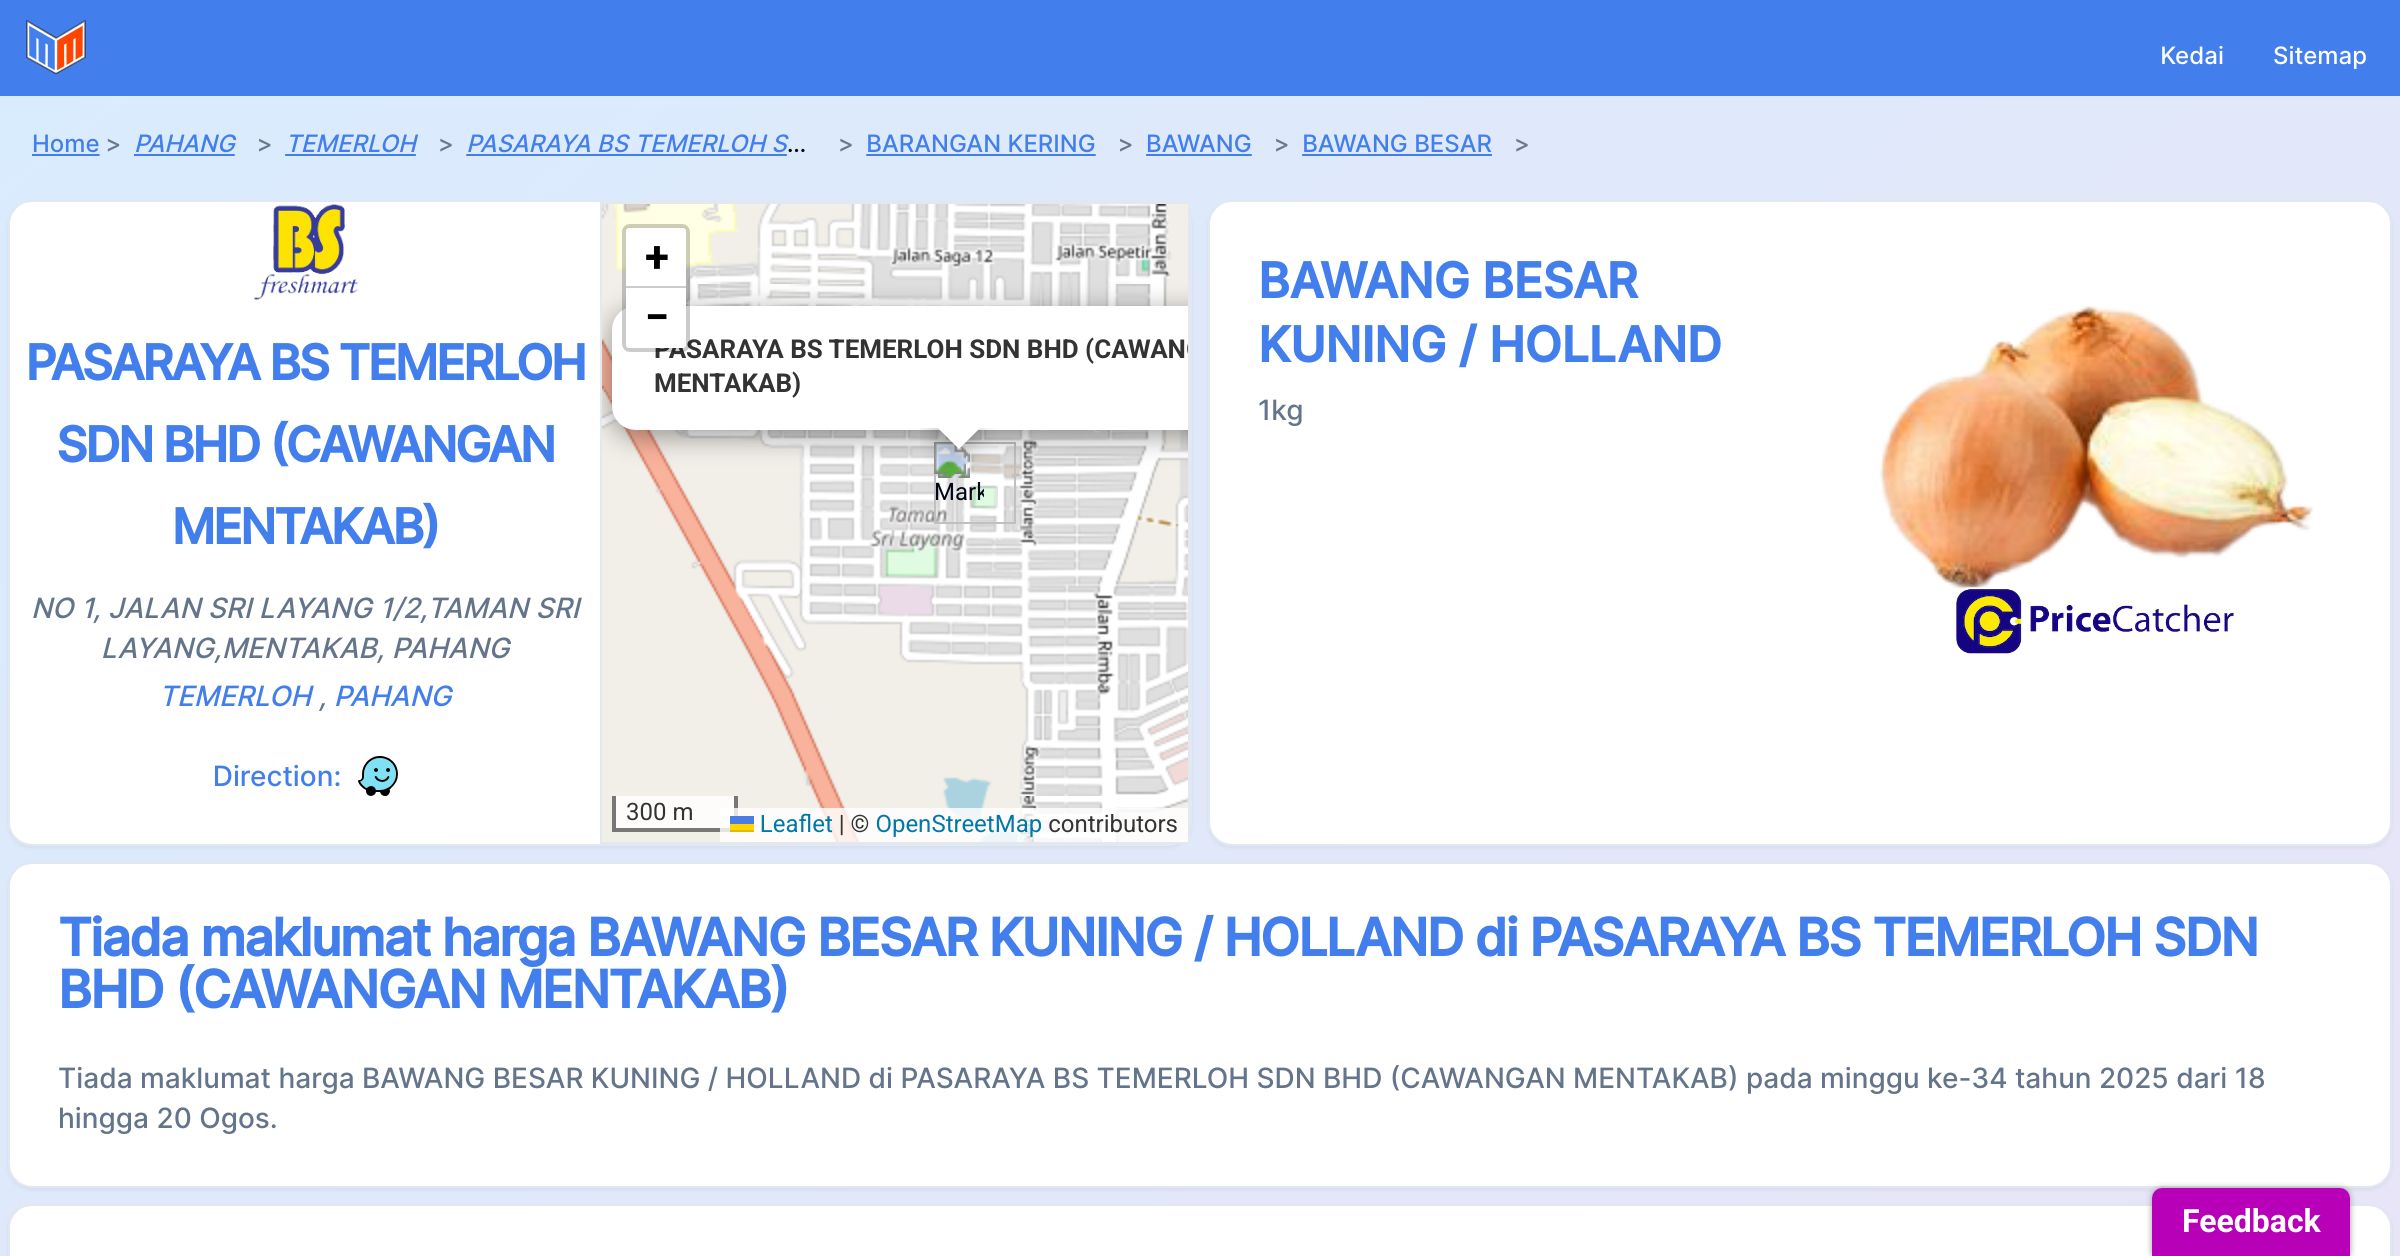Click the BS freshmart store logo
The height and width of the screenshot is (1256, 2400).
click(x=307, y=252)
